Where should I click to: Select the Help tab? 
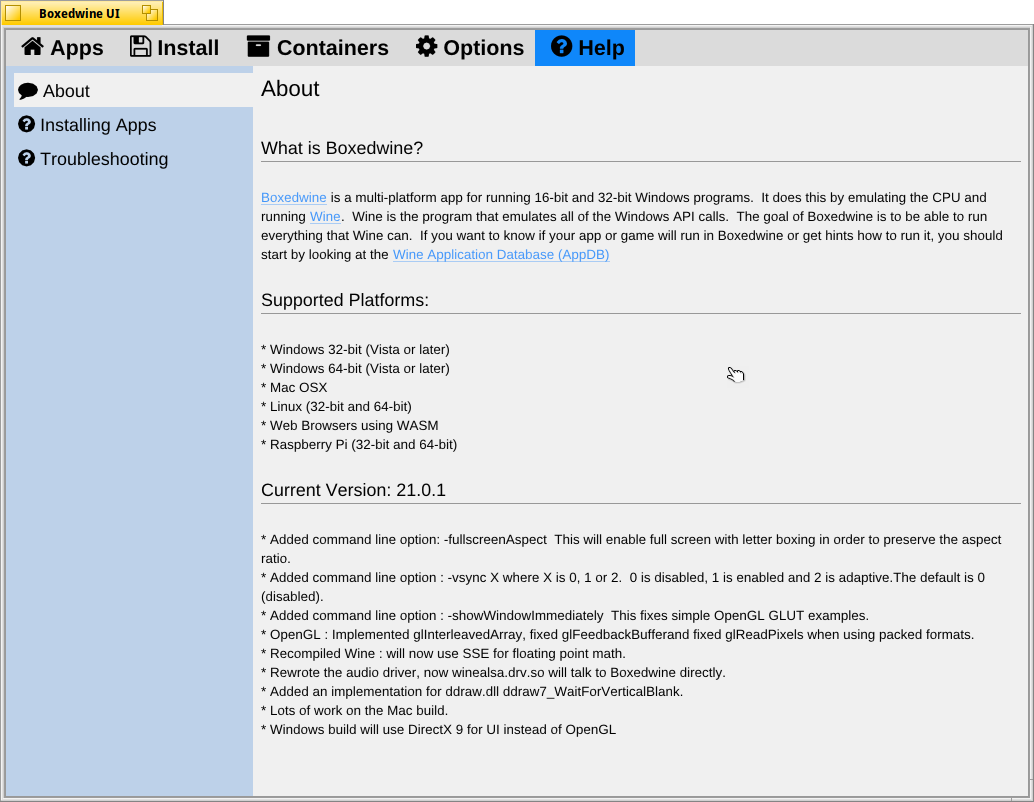tap(585, 47)
